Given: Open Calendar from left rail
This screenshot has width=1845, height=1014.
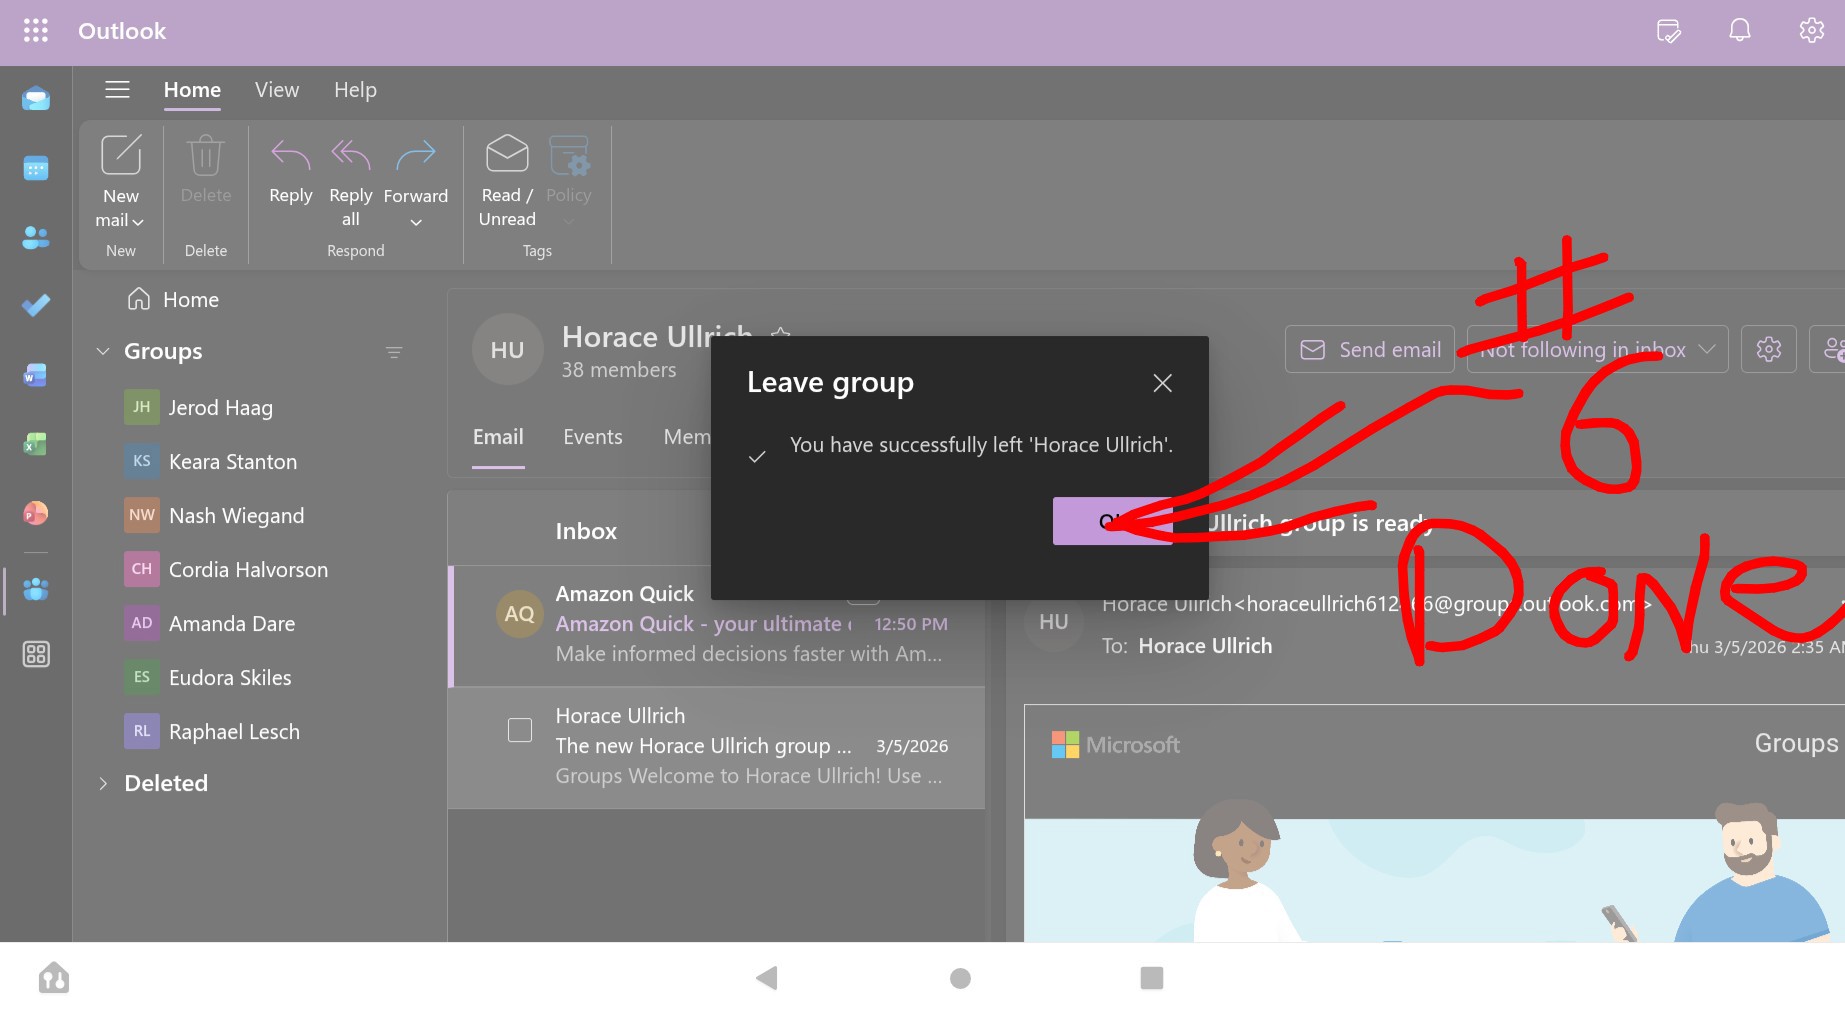Looking at the screenshot, I should (x=36, y=168).
